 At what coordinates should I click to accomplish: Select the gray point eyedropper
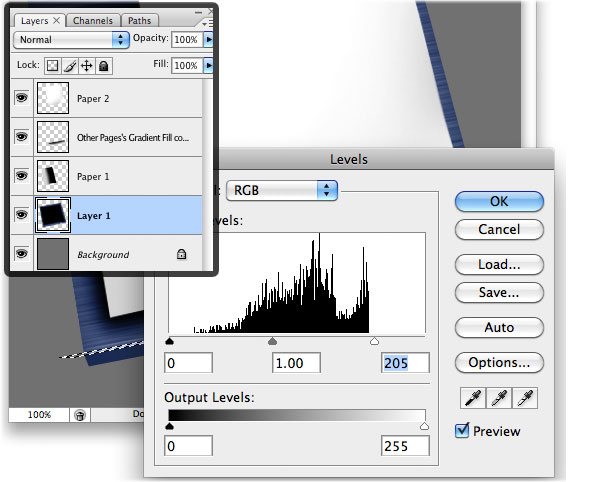point(499,398)
